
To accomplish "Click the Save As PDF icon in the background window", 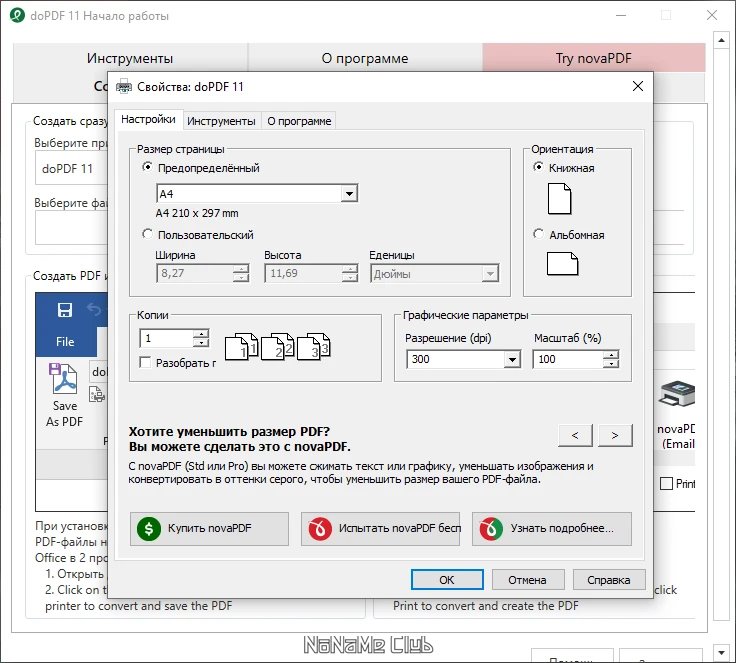I will (64, 378).
